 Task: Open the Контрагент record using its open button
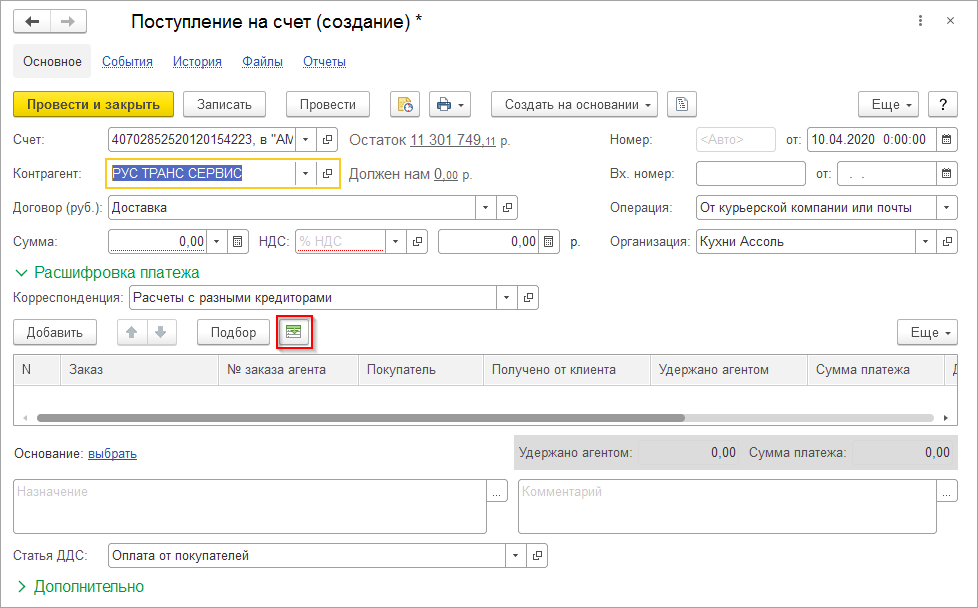click(327, 173)
